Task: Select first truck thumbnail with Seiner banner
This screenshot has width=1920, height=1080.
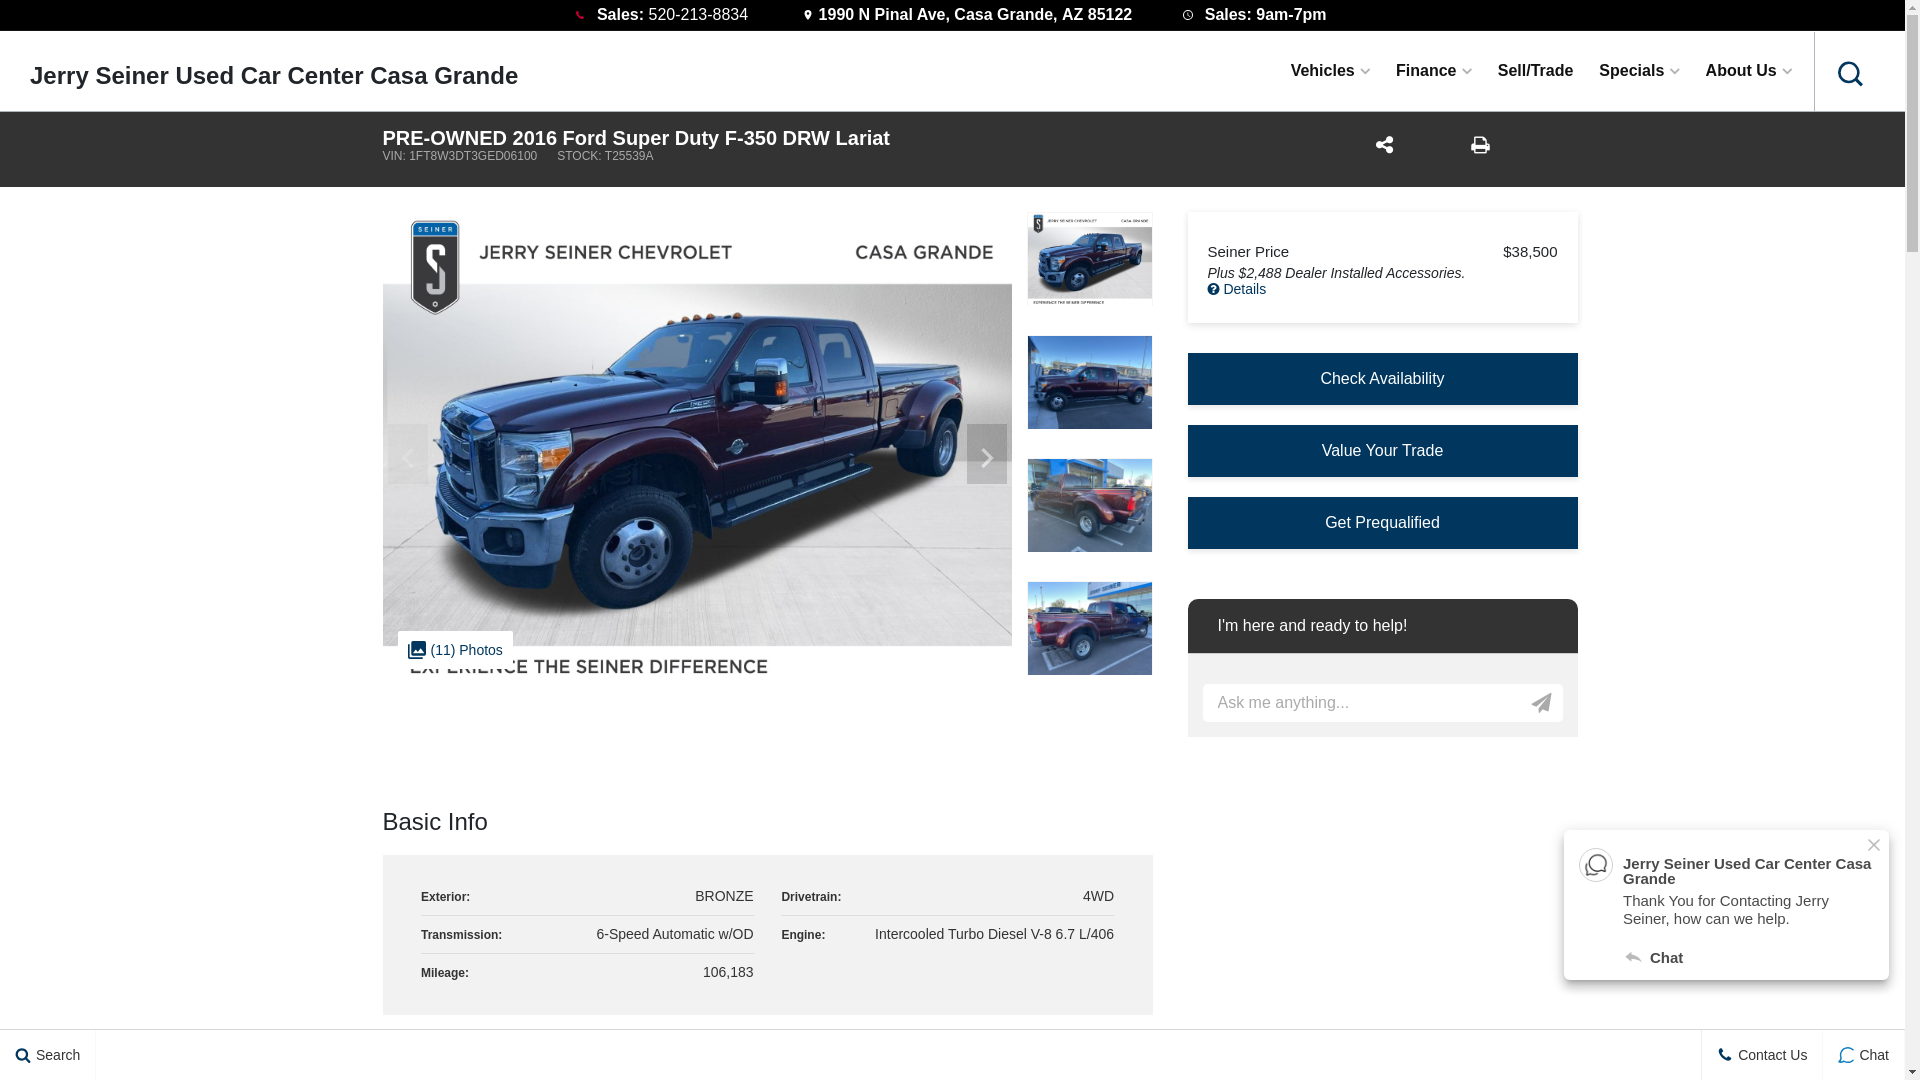Action: coord(1089,259)
